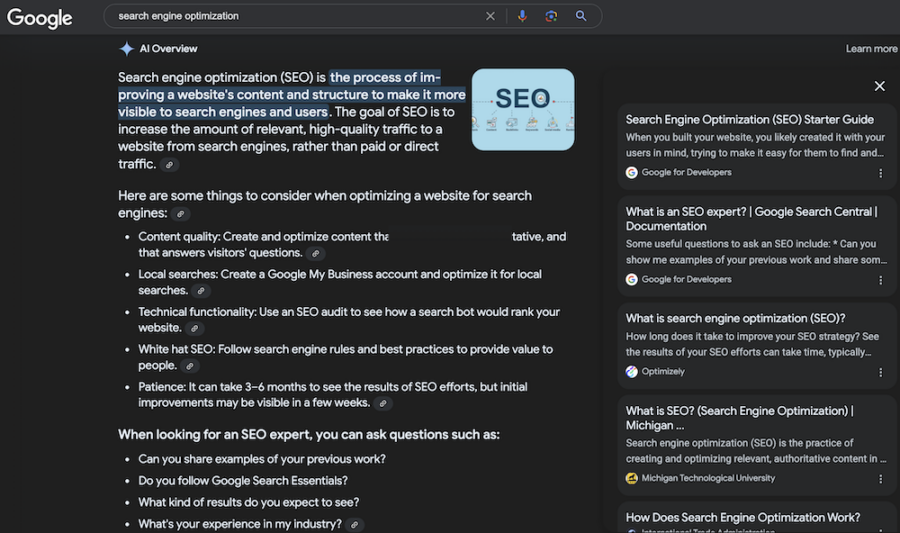This screenshot has height=533, width=900.
Task: Click the Learn more link
Action: pos(871,49)
